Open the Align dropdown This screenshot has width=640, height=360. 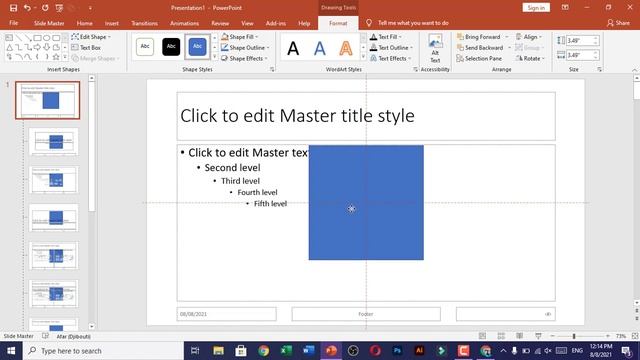point(529,37)
